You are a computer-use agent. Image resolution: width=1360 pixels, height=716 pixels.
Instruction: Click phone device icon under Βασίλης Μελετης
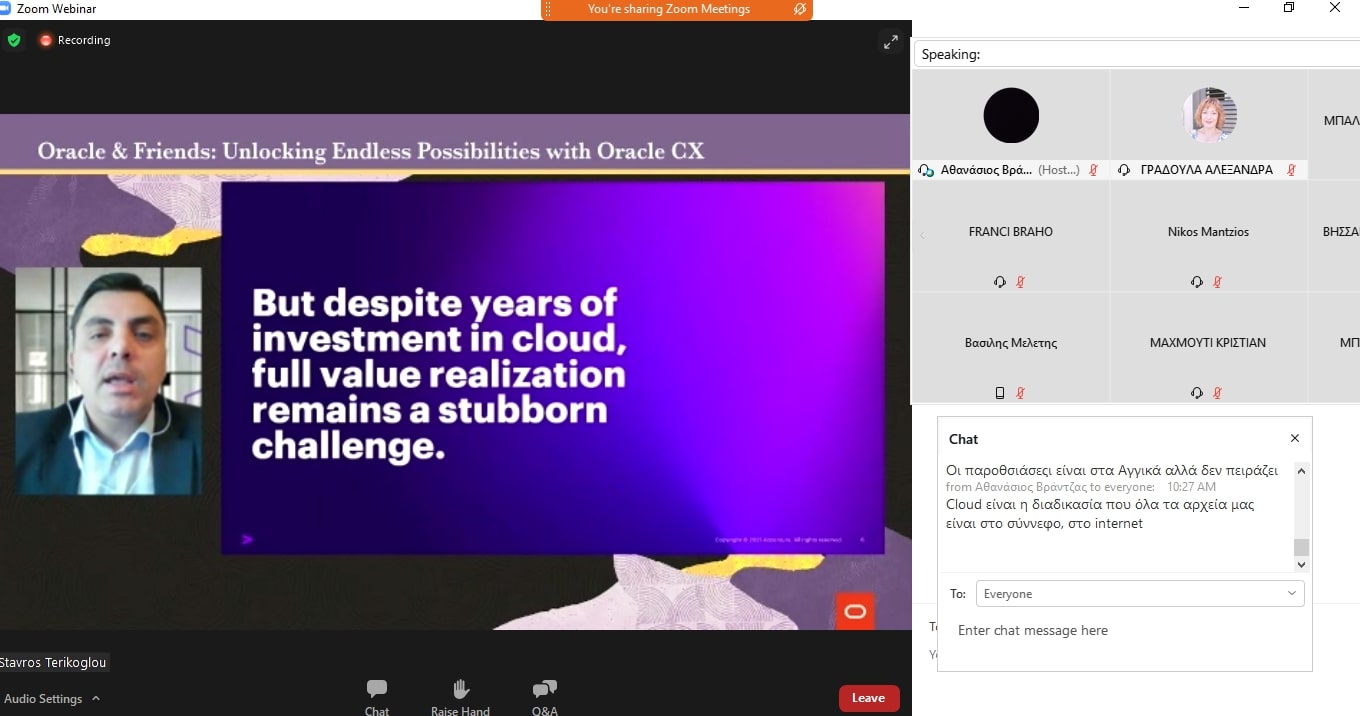click(1000, 393)
